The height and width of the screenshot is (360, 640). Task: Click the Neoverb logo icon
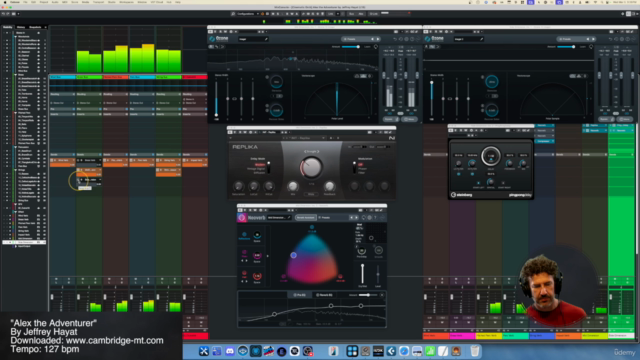click(x=242, y=218)
